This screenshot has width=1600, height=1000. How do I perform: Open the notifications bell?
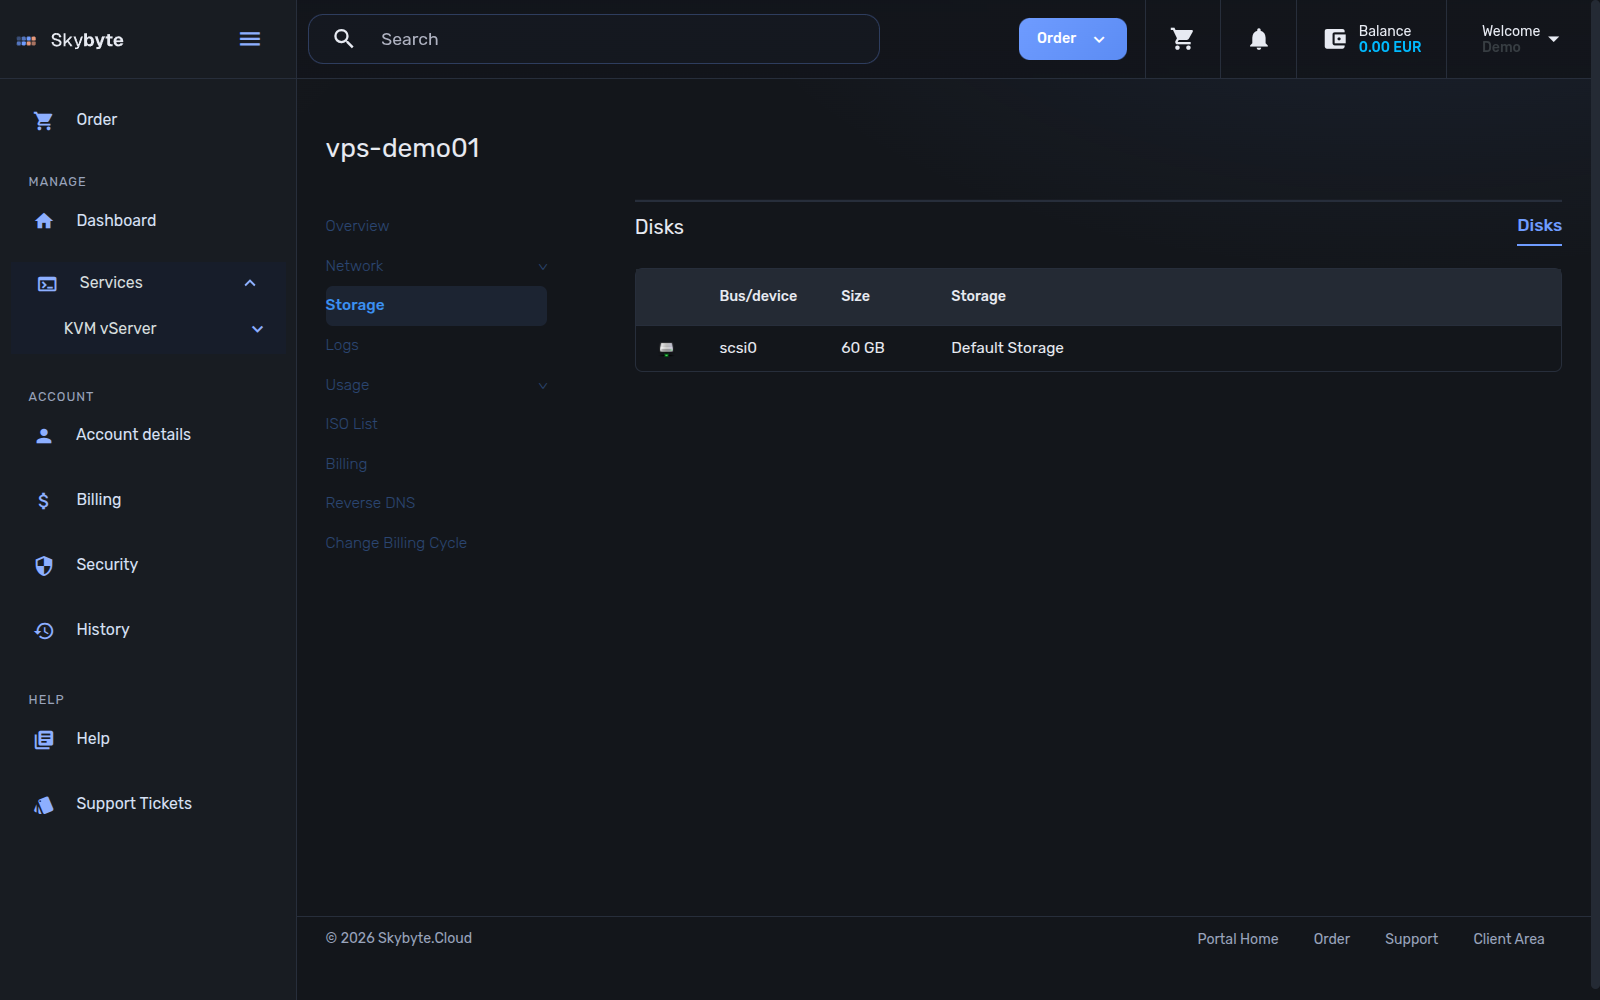(1259, 39)
